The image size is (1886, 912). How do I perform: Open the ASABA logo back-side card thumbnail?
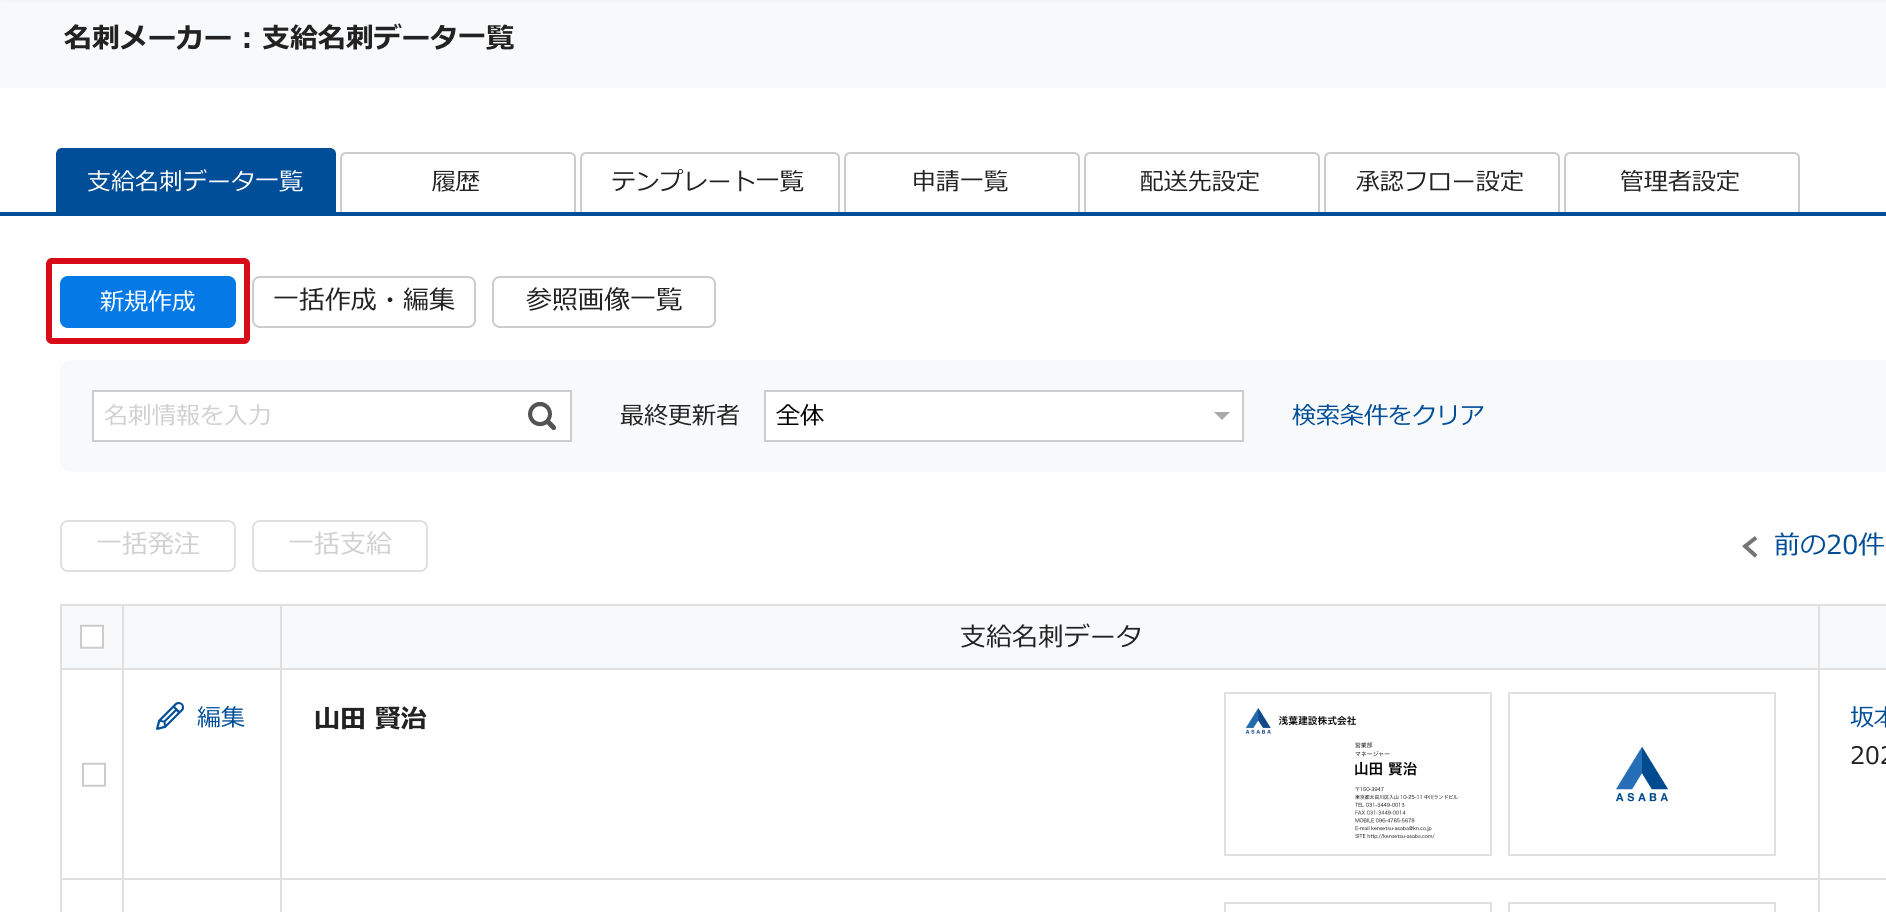tap(1641, 774)
